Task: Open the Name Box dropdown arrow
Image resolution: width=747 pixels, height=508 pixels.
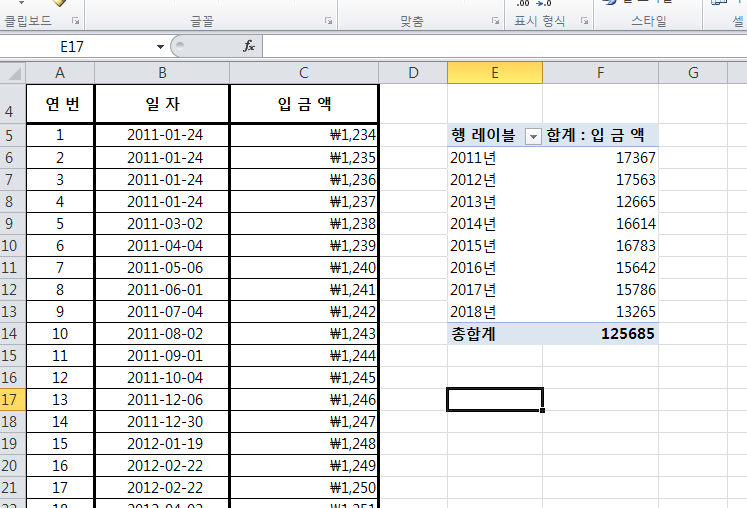Action: pyautogui.click(x=161, y=47)
